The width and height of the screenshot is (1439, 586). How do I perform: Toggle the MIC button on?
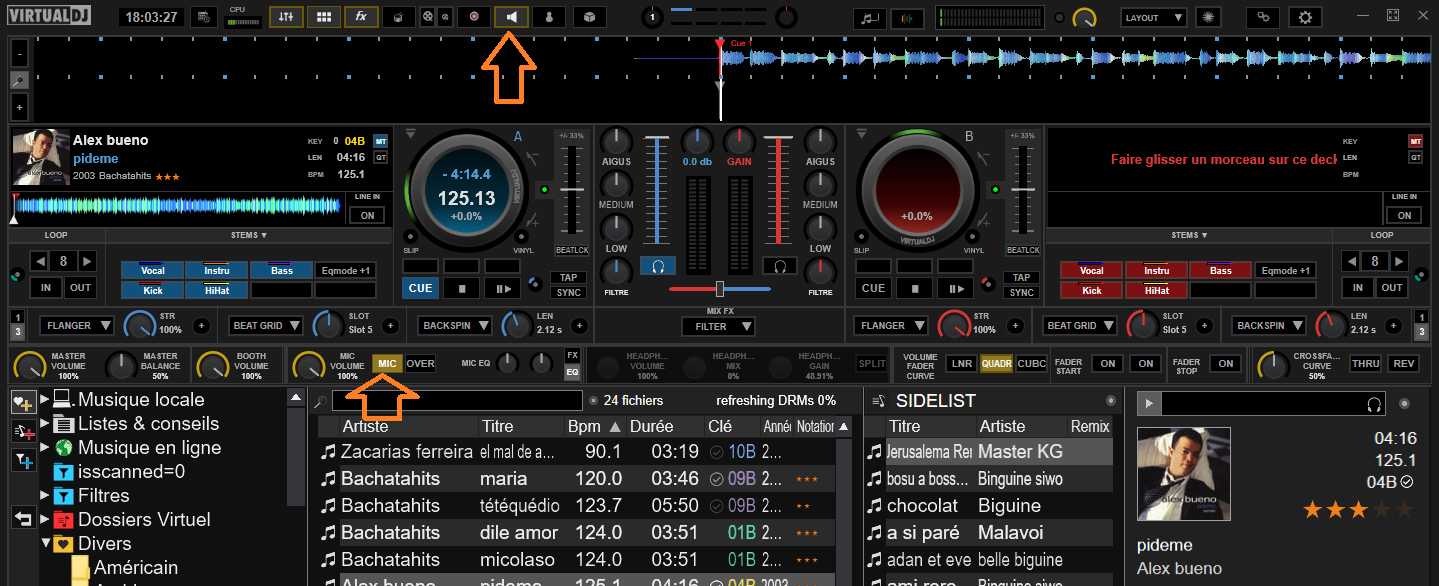(x=387, y=364)
